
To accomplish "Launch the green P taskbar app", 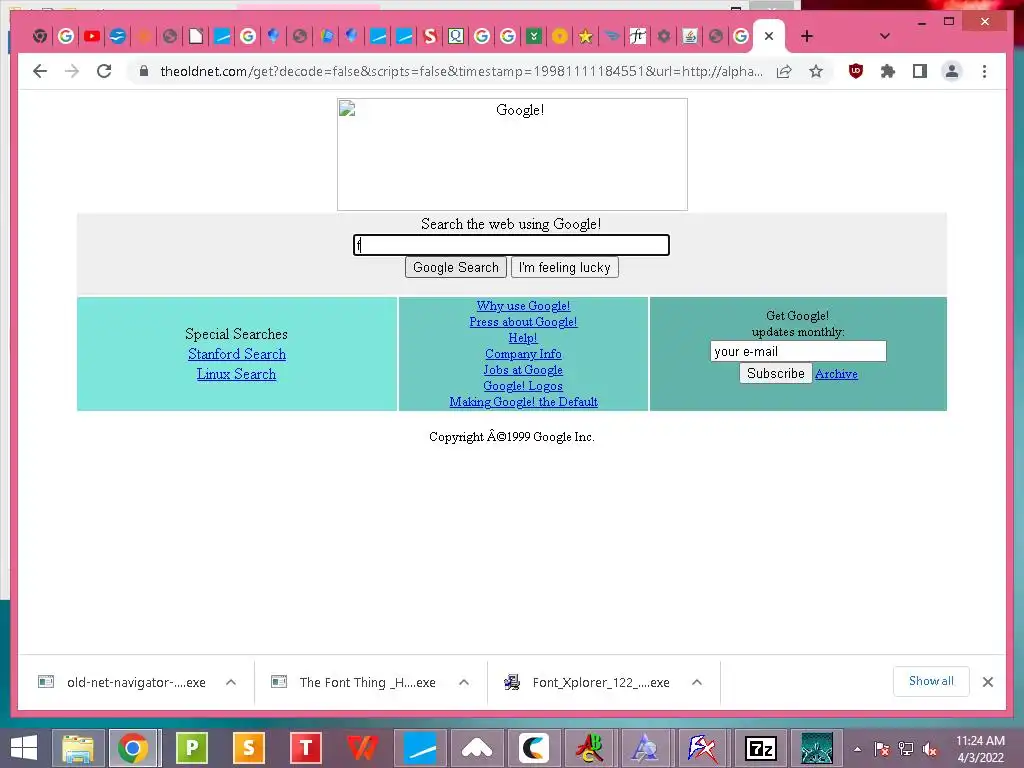I will pyautogui.click(x=191, y=748).
